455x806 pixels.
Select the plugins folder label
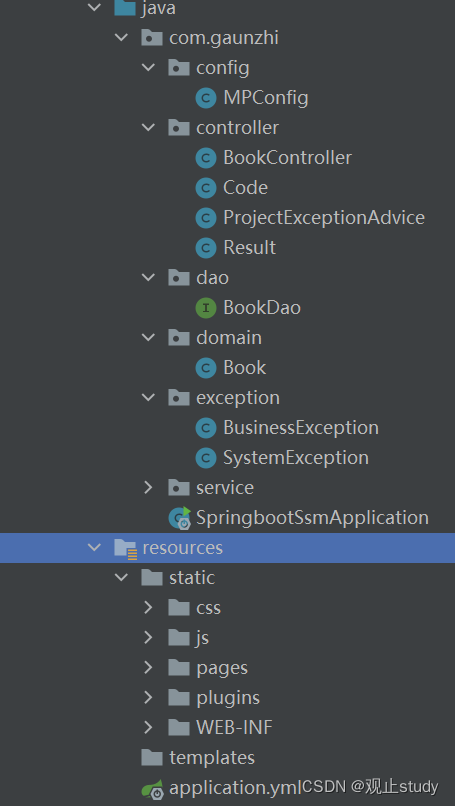pyautogui.click(x=228, y=698)
